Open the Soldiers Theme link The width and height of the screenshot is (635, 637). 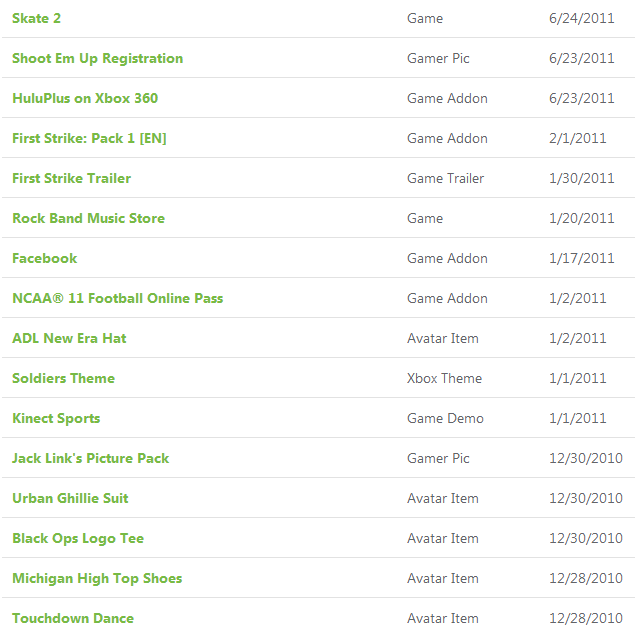click(x=63, y=378)
